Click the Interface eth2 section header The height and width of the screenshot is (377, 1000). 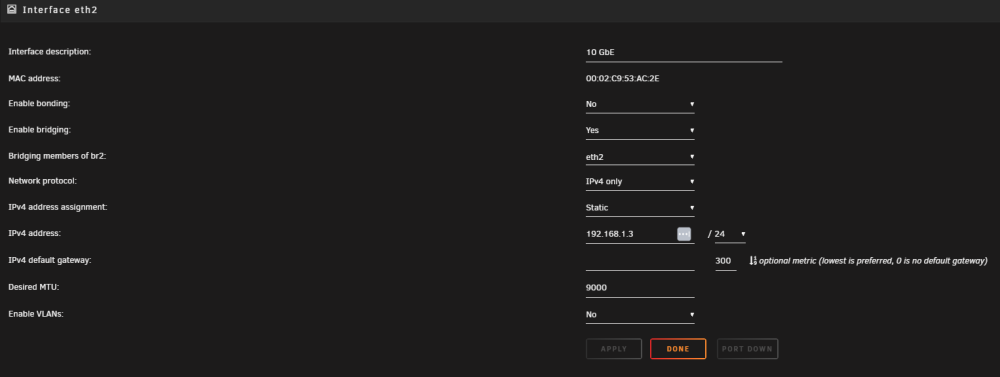(500, 10)
